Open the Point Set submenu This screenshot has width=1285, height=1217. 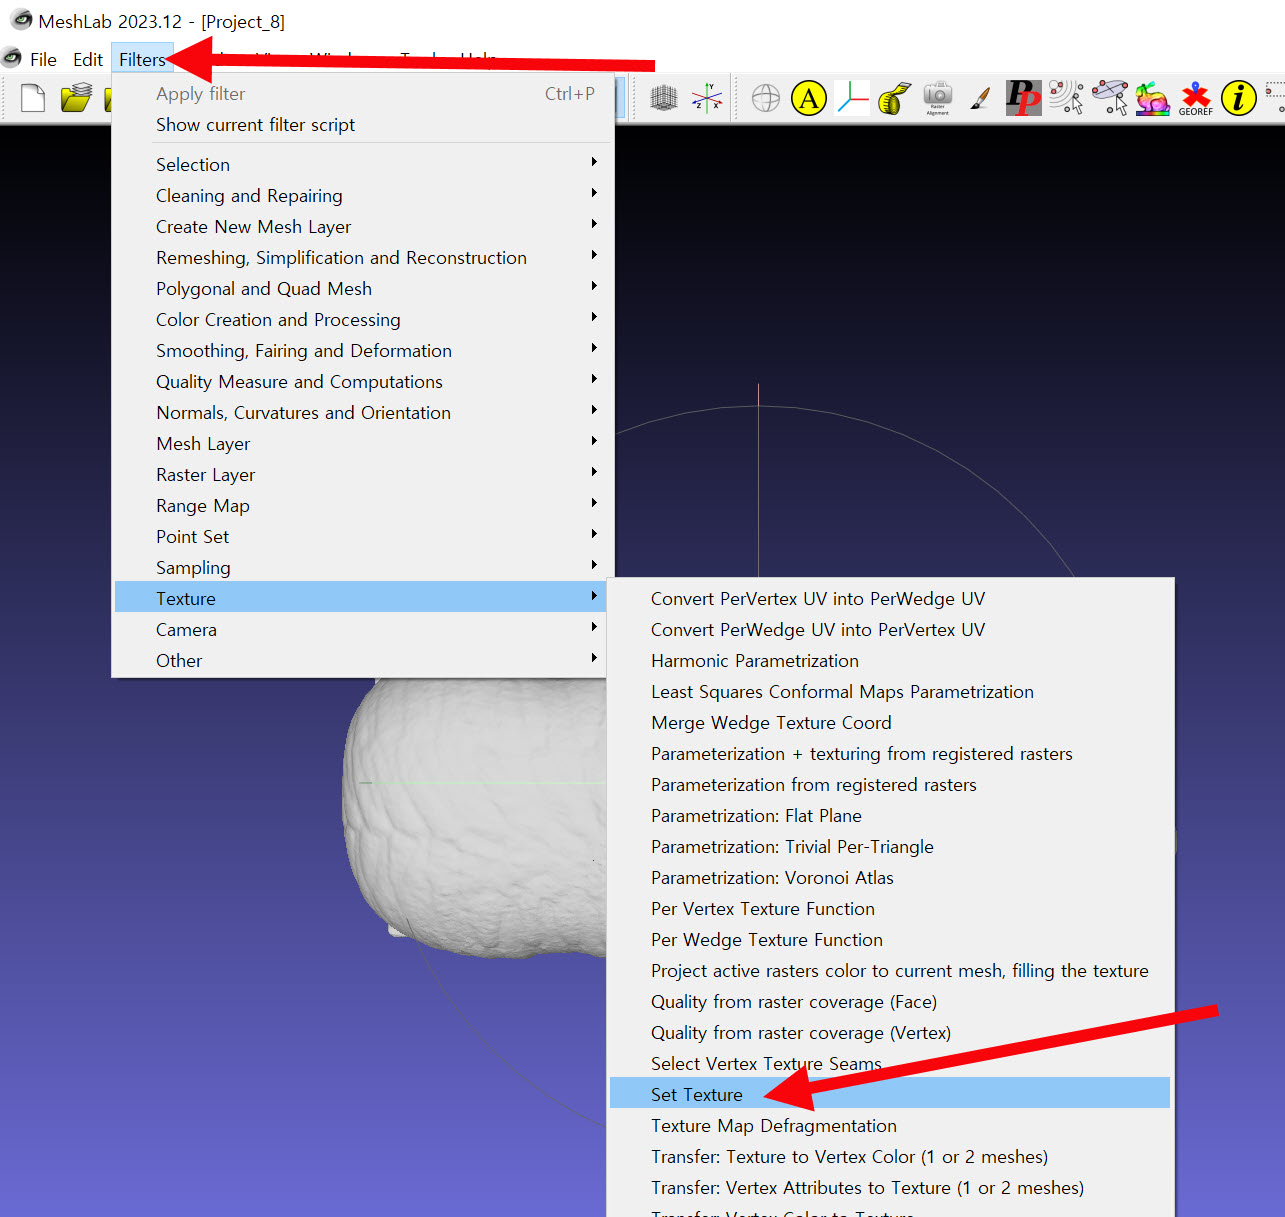pos(362,536)
